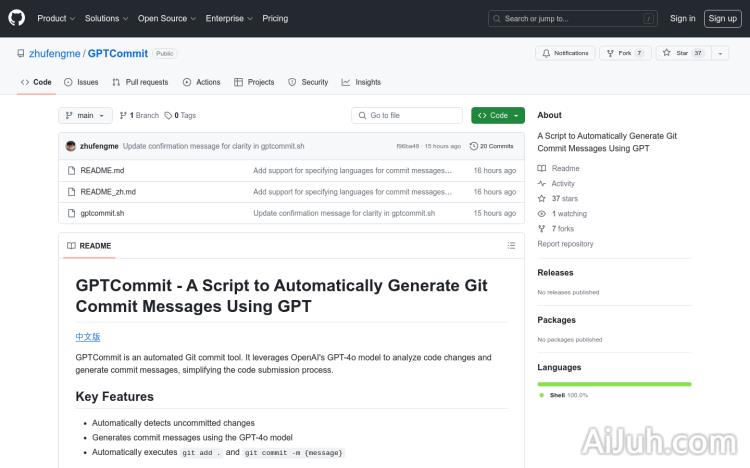View the 1 Branch link

point(139,115)
